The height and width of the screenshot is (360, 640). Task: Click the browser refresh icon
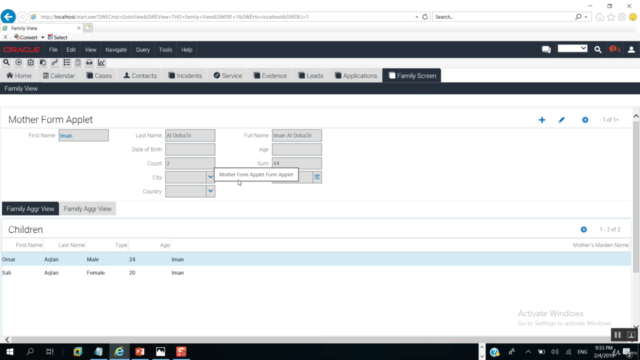click(x=425, y=17)
